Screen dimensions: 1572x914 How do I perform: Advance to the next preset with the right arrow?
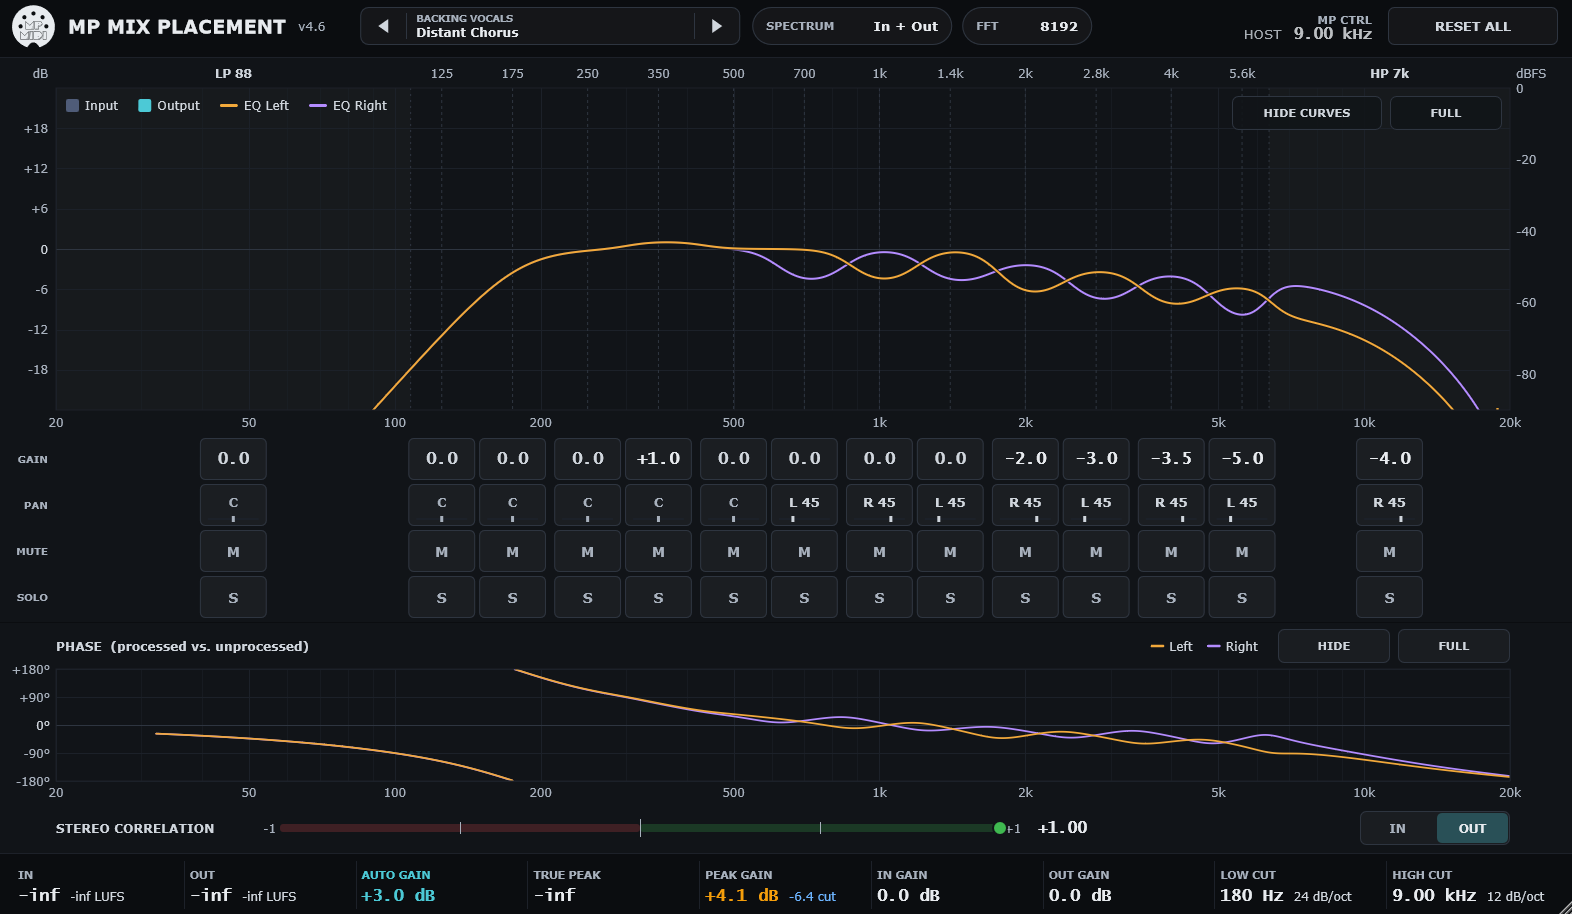click(x=716, y=26)
